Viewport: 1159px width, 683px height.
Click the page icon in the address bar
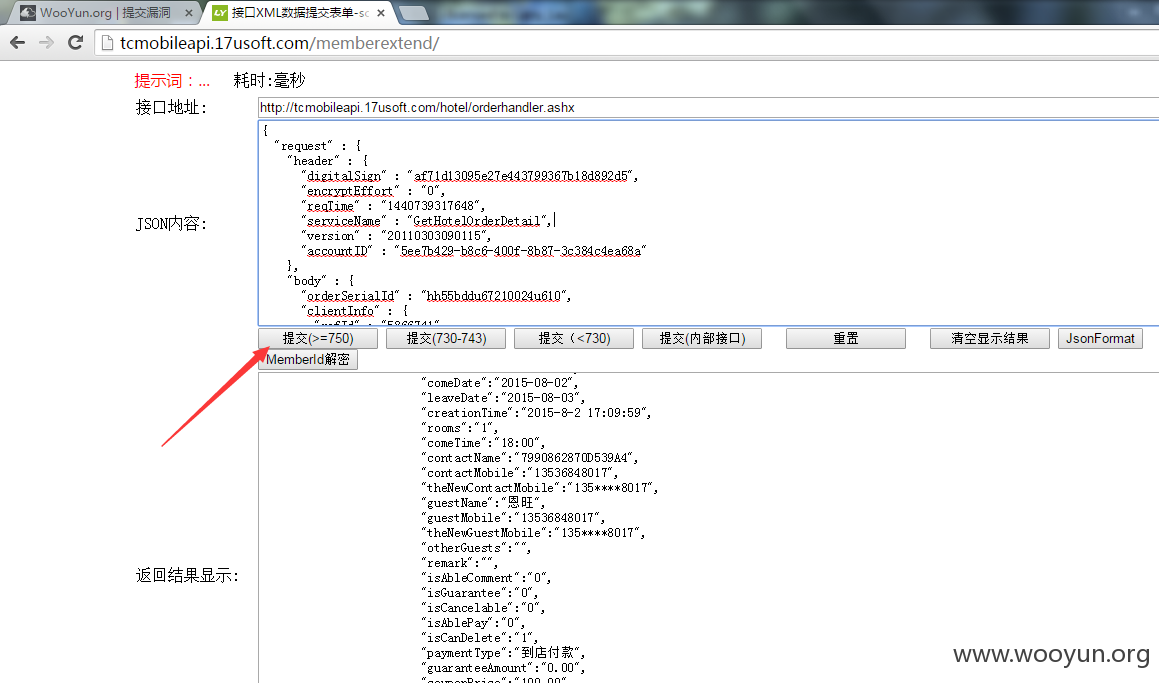pos(107,43)
